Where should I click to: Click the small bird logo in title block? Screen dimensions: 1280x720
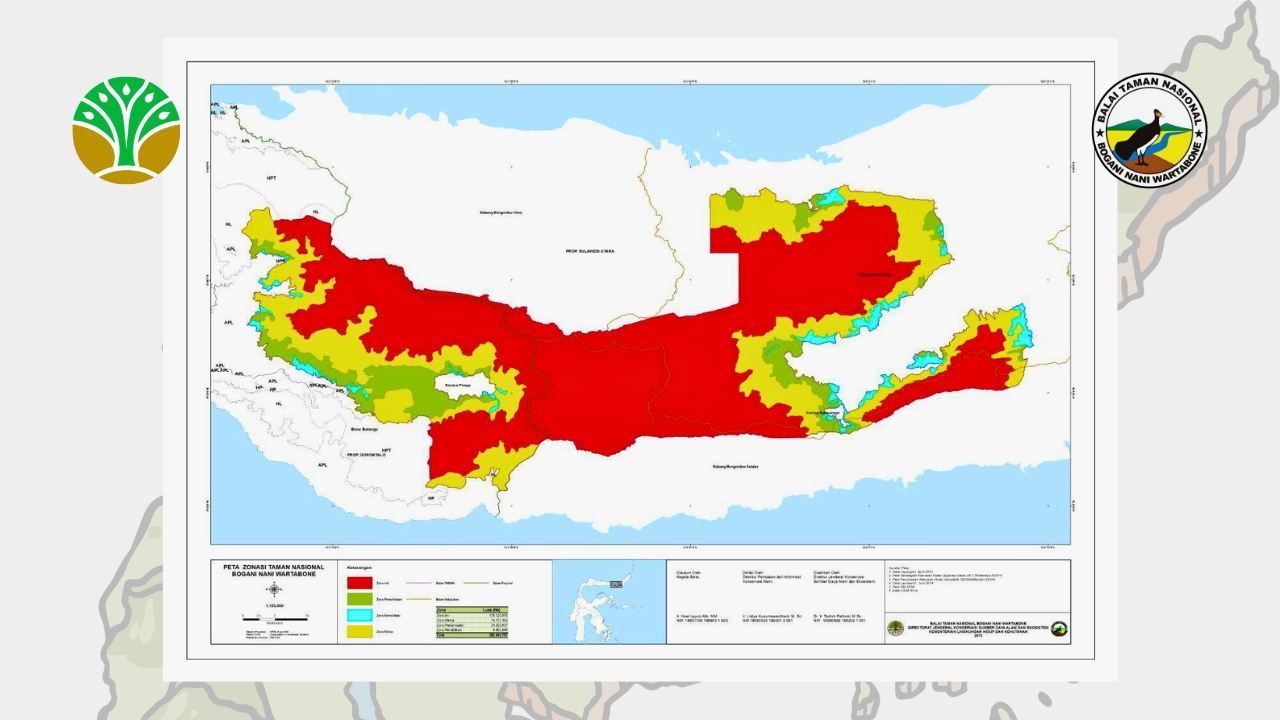pyautogui.click(x=1058, y=628)
